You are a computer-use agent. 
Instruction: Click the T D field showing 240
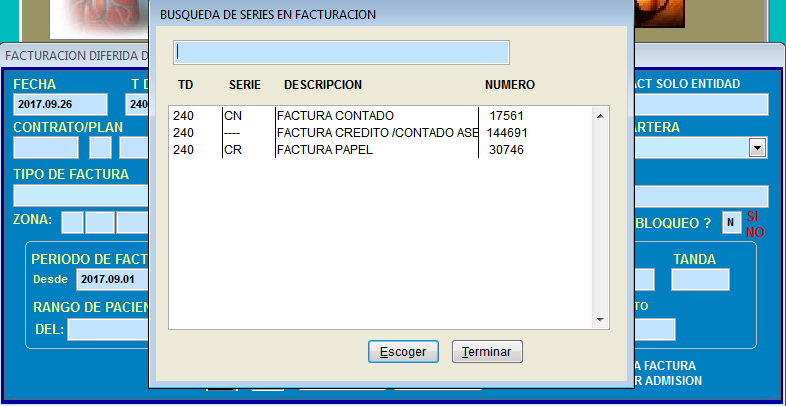pos(137,105)
